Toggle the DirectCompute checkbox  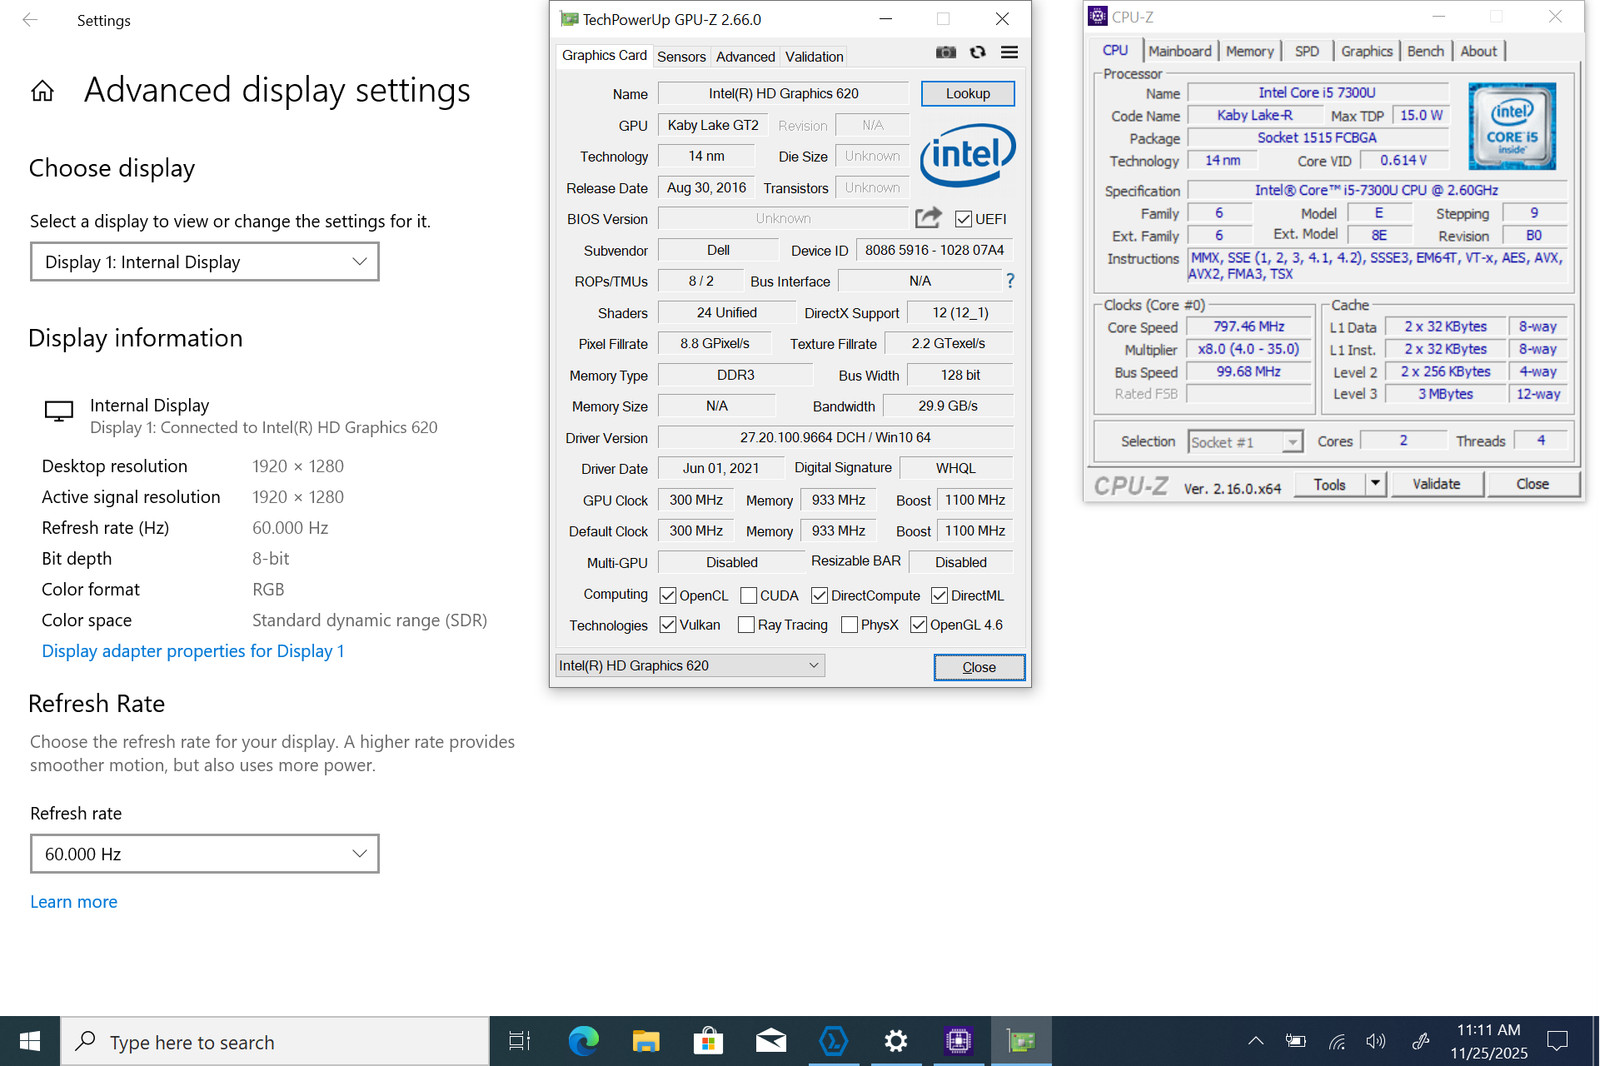click(x=819, y=596)
